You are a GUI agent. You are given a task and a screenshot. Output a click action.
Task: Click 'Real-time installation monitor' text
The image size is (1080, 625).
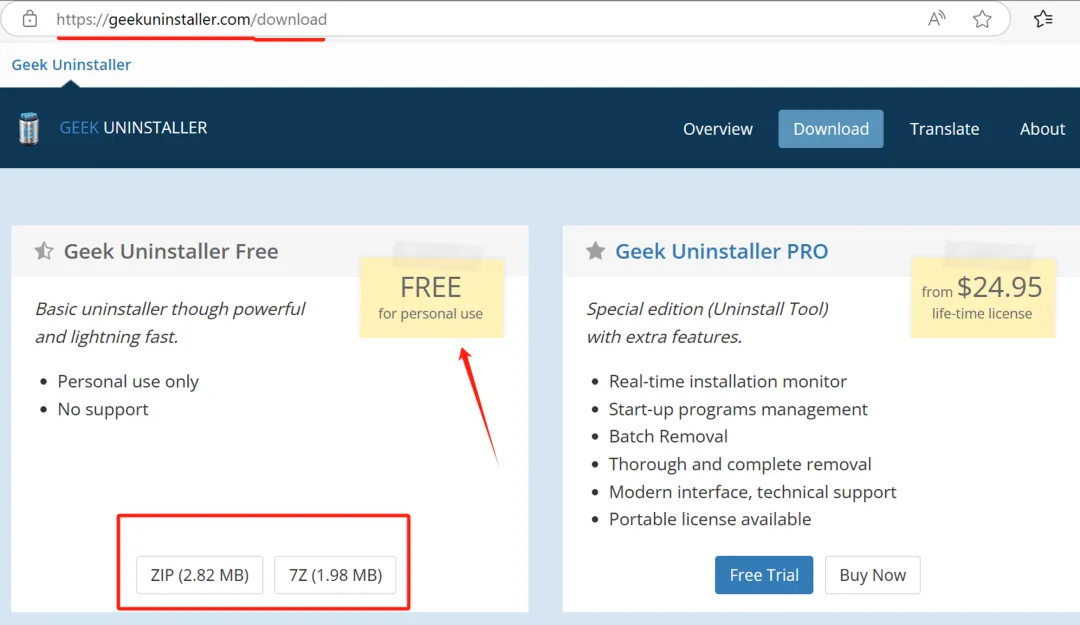pyautogui.click(x=727, y=382)
